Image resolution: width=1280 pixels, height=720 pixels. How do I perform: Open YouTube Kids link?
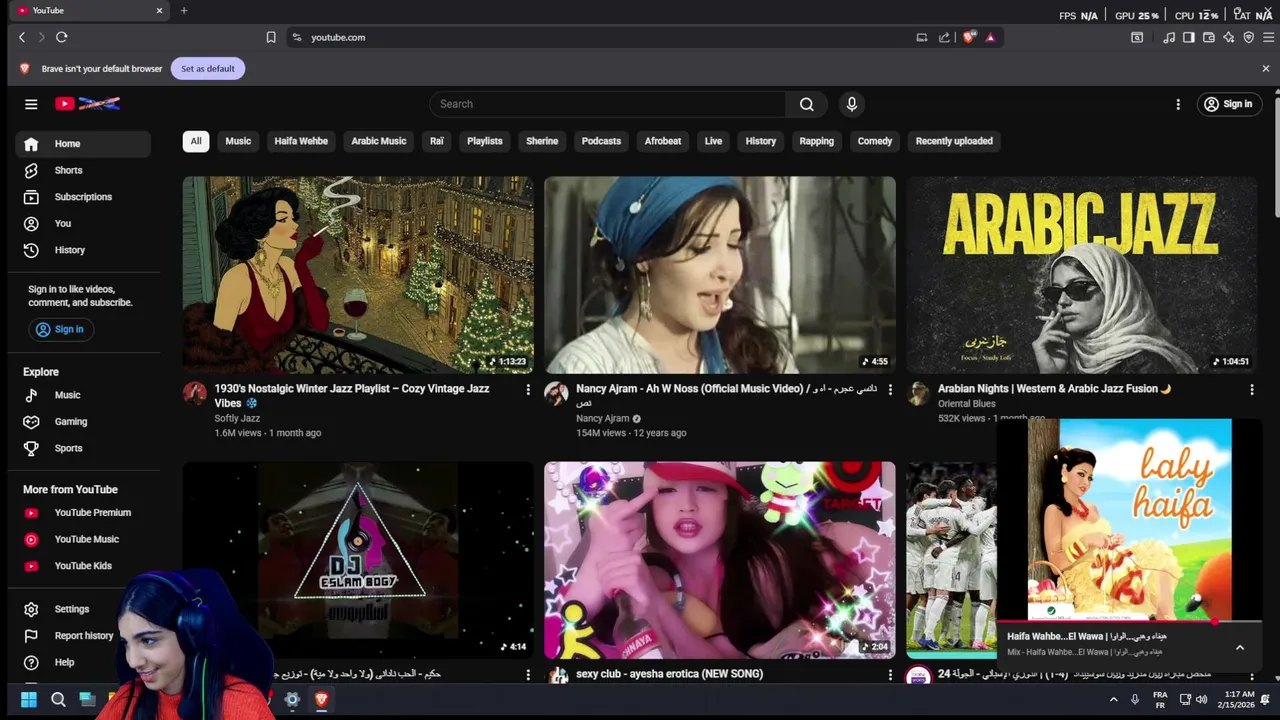pos(83,566)
